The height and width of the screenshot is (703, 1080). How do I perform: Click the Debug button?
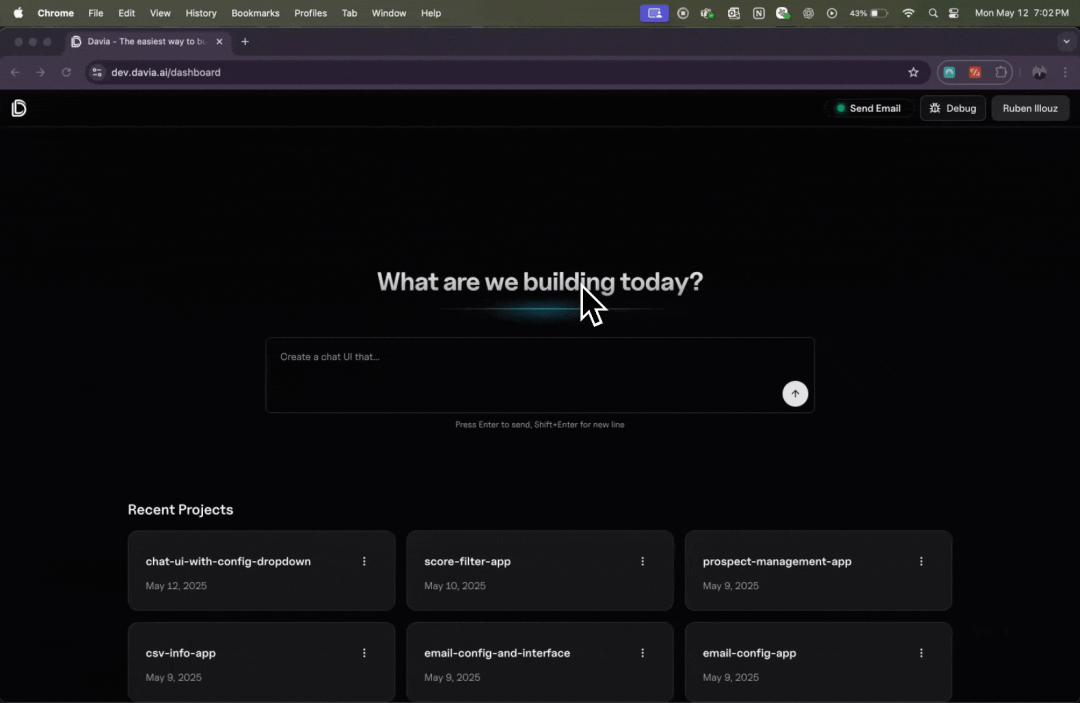953,108
